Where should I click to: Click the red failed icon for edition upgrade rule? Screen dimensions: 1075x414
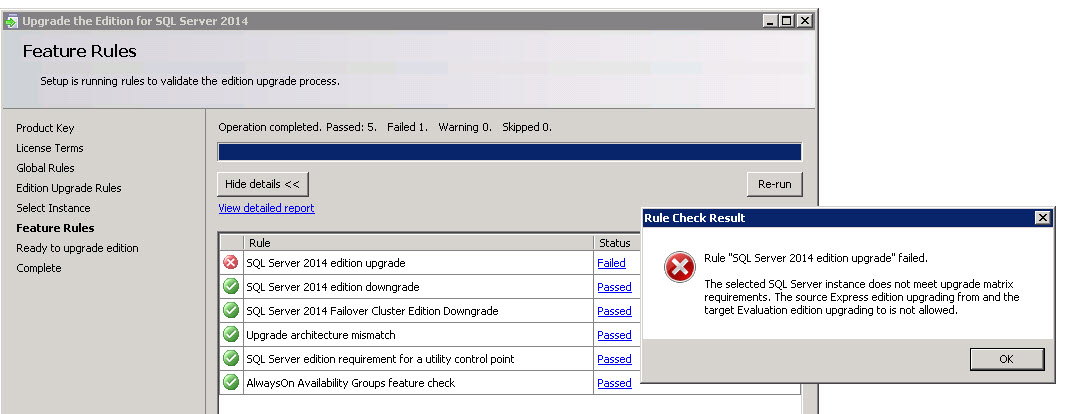[x=231, y=263]
